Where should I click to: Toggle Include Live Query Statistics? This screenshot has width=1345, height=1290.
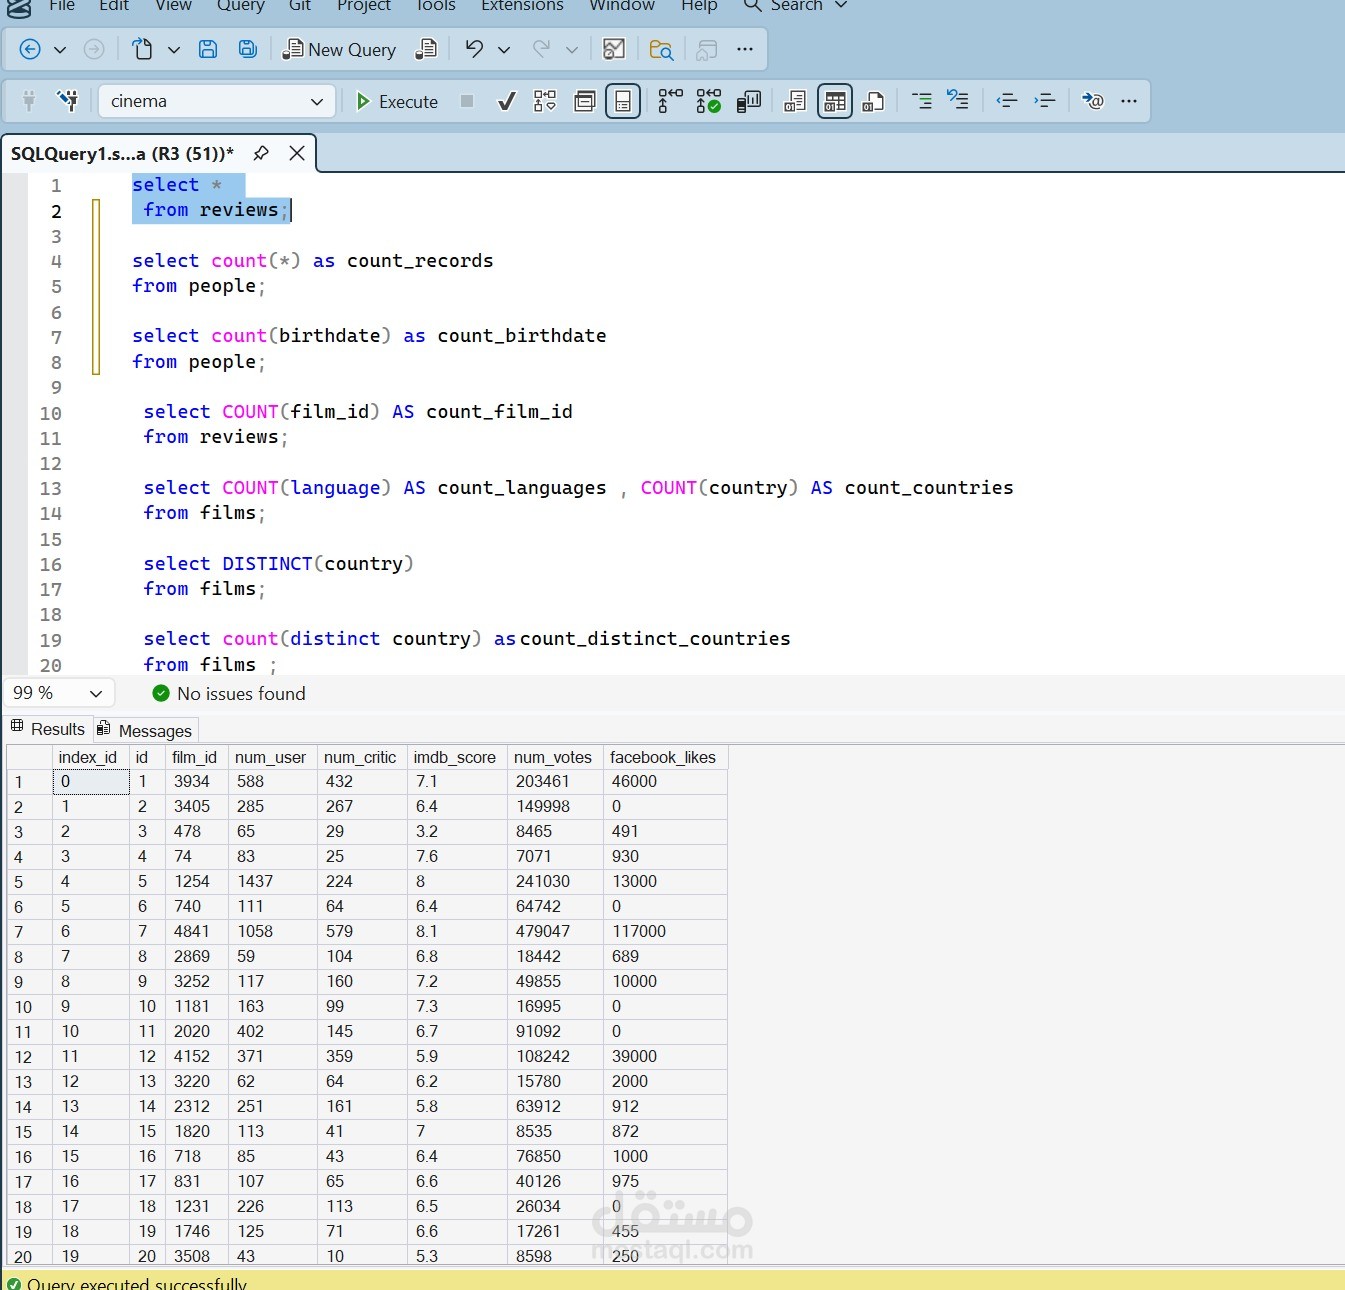(708, 101)
